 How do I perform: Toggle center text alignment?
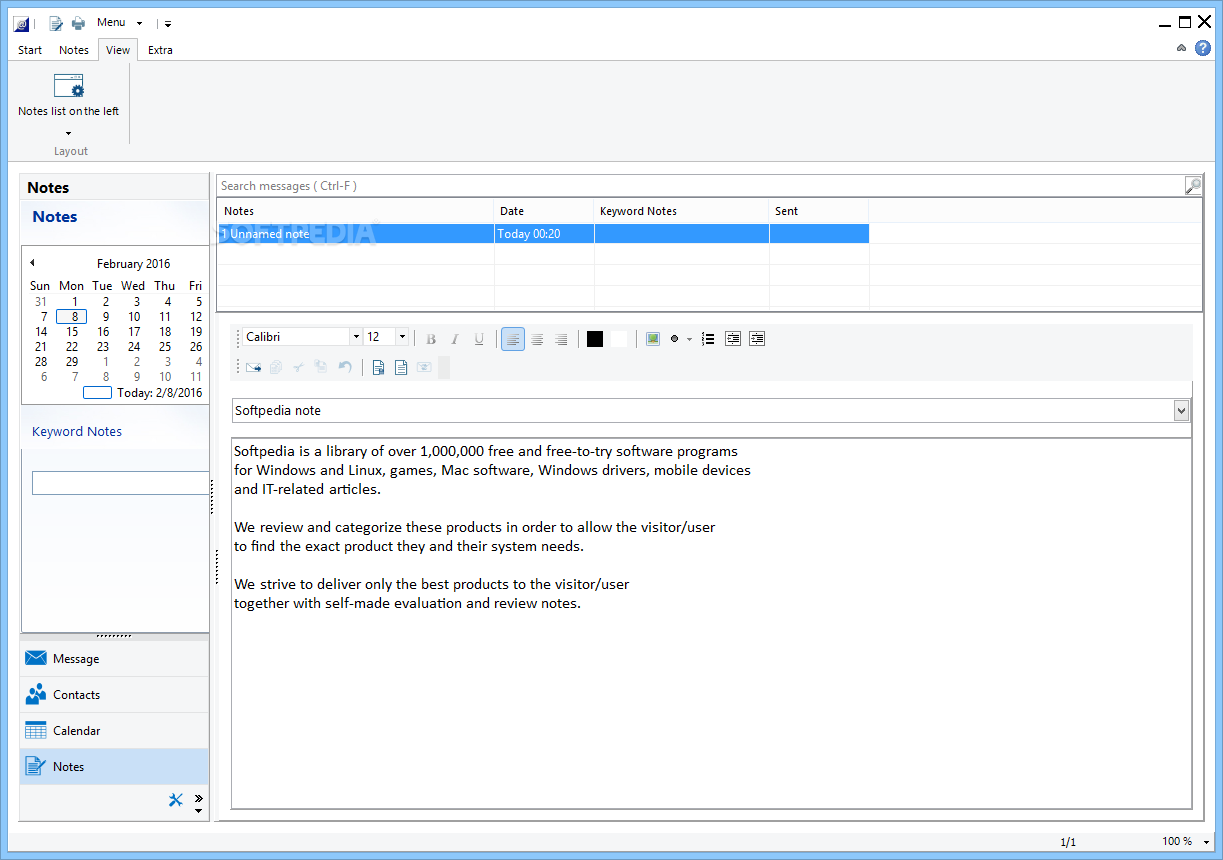[x=537, y=339]
